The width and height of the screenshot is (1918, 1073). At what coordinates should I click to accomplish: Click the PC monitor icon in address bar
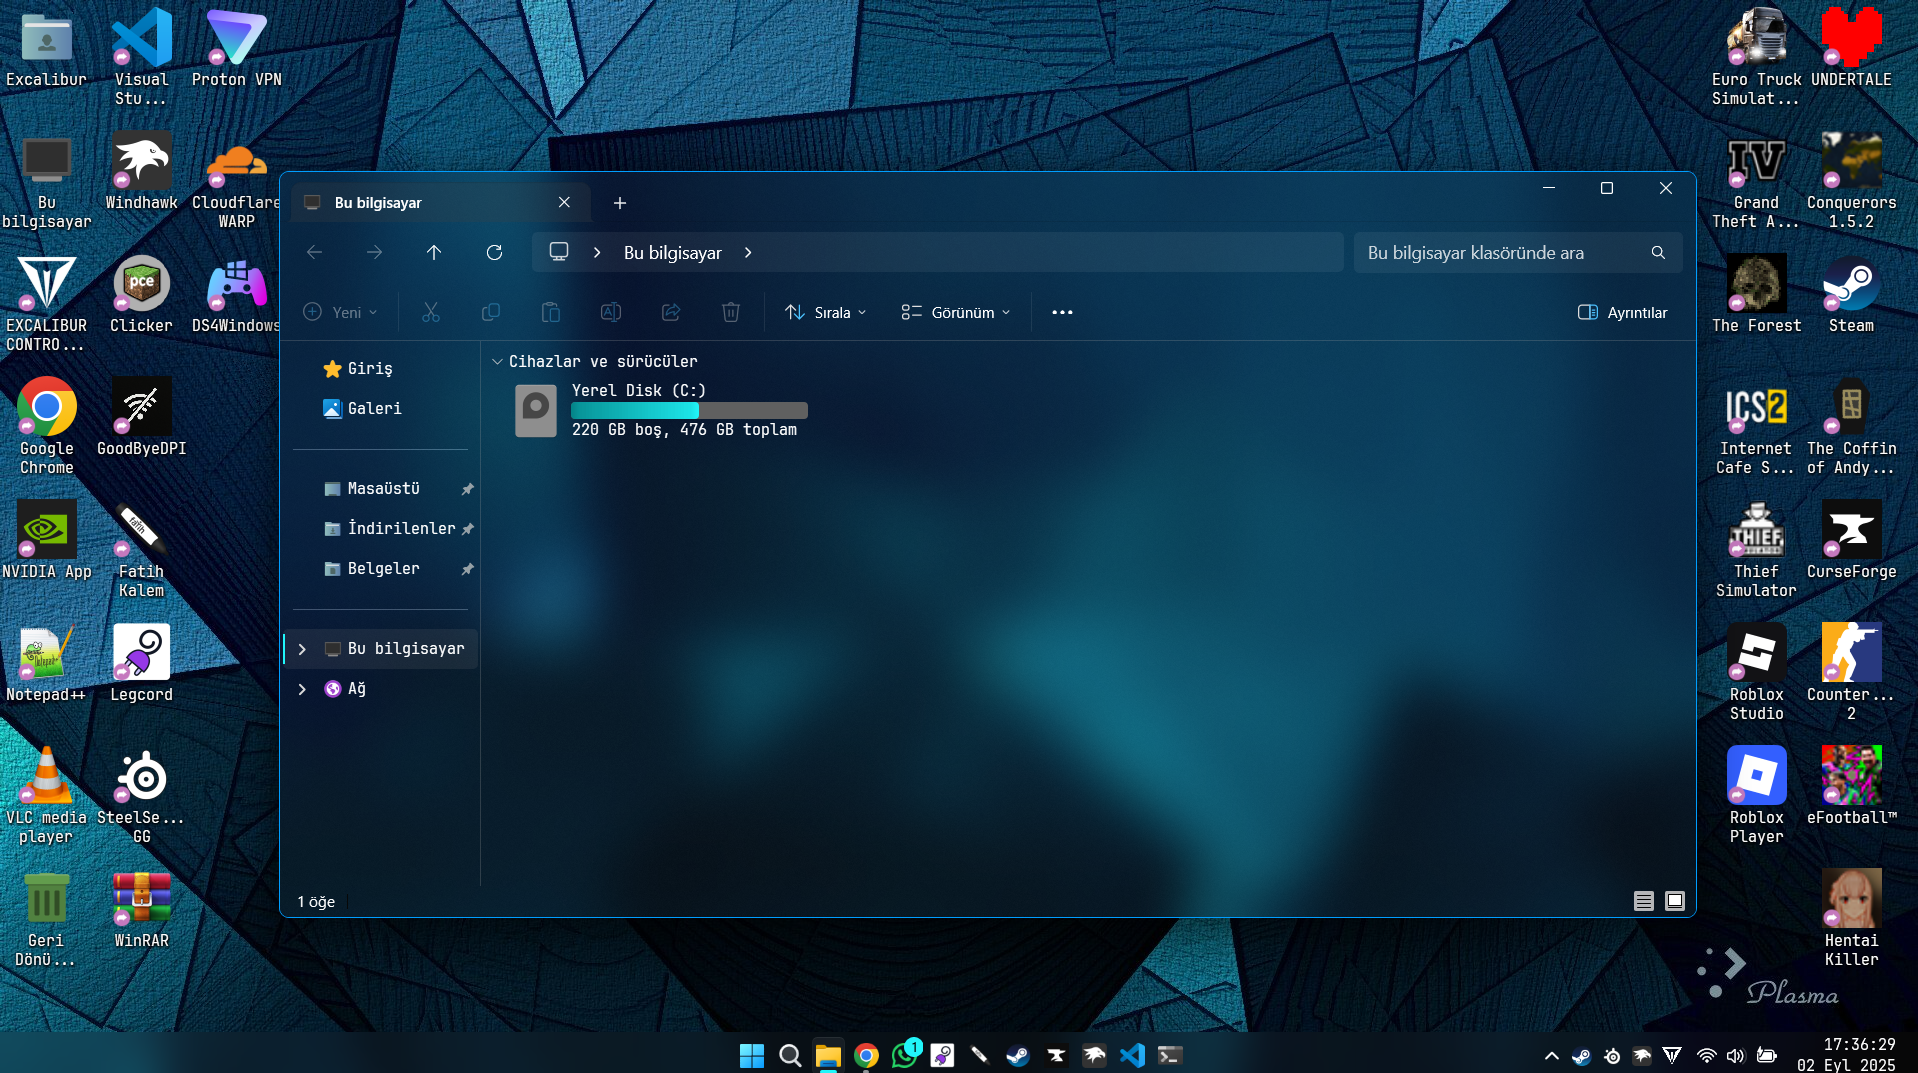pyautogui.click(x=559, y=252)
